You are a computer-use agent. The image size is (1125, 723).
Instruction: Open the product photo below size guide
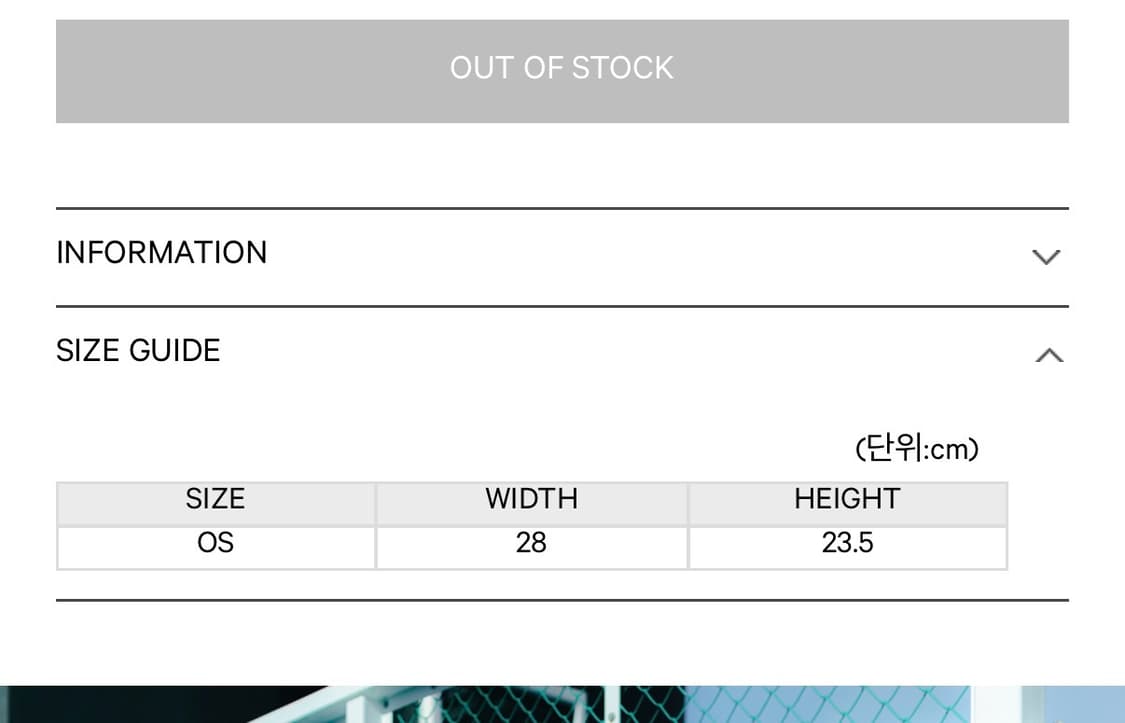[x=562, y=704]
